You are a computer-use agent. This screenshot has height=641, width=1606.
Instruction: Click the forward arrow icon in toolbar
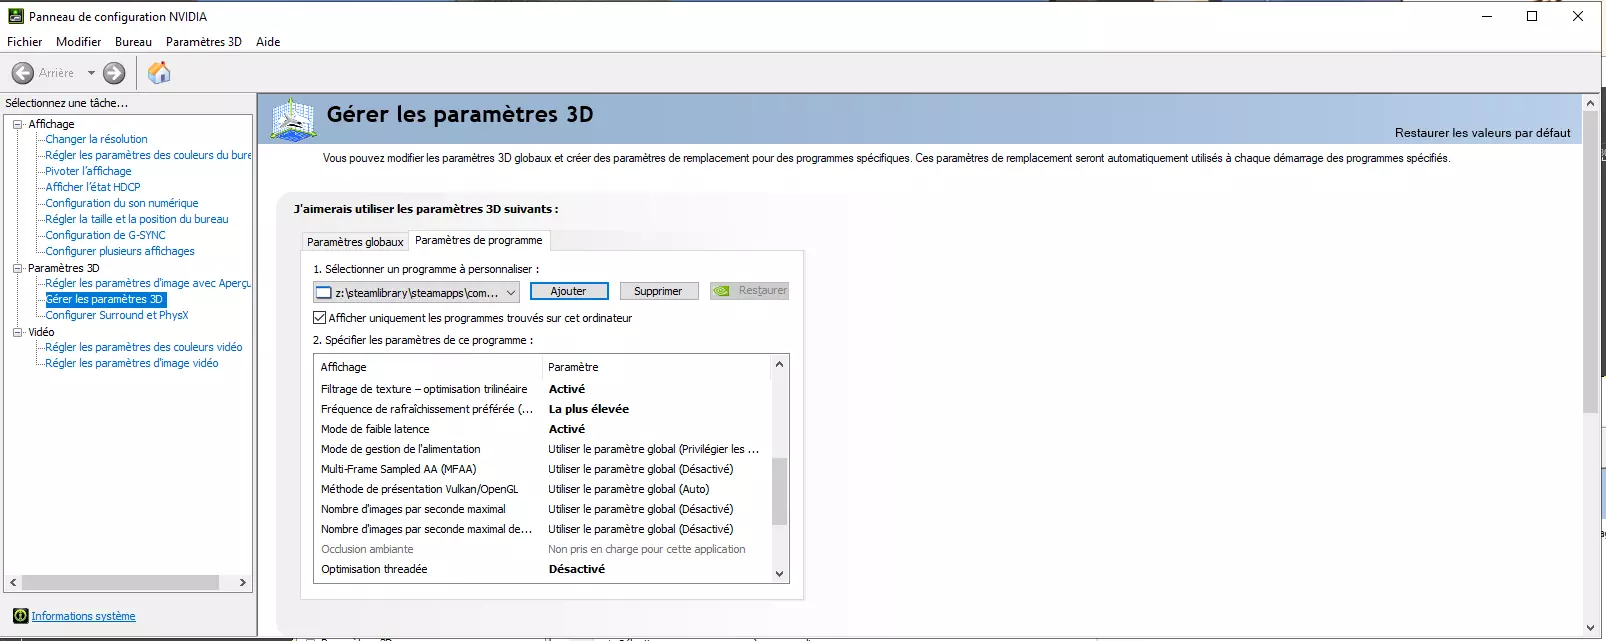tap(115, 73)
